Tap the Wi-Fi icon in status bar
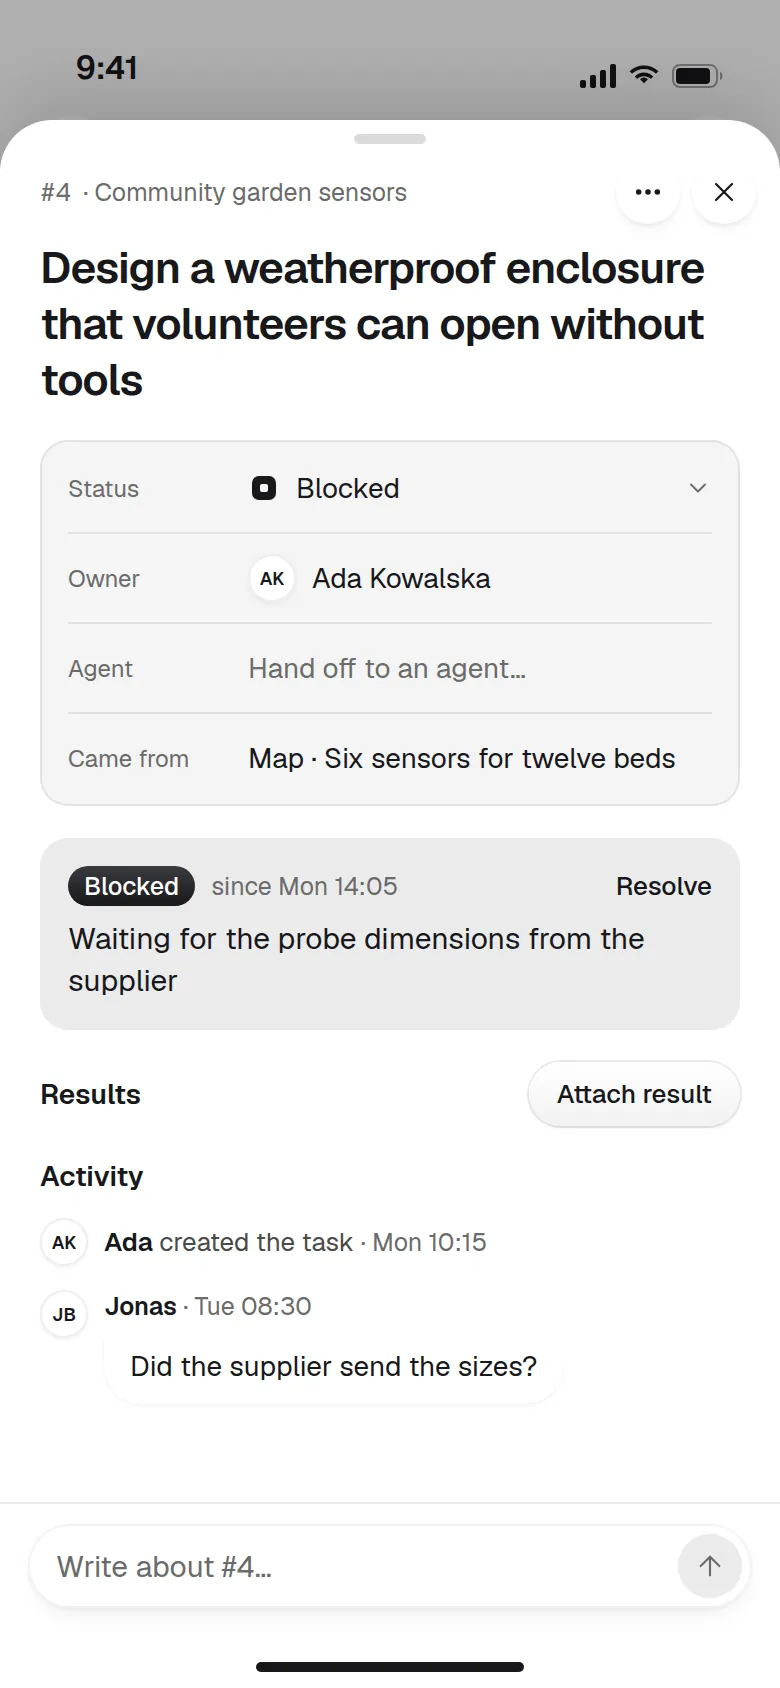The height and width of the screenshot is (1688, 780). tap(644, 74)
